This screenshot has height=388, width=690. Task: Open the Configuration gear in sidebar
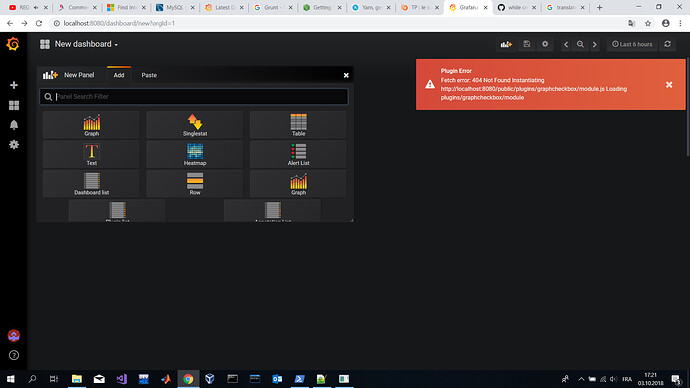(x=14, y=144)
